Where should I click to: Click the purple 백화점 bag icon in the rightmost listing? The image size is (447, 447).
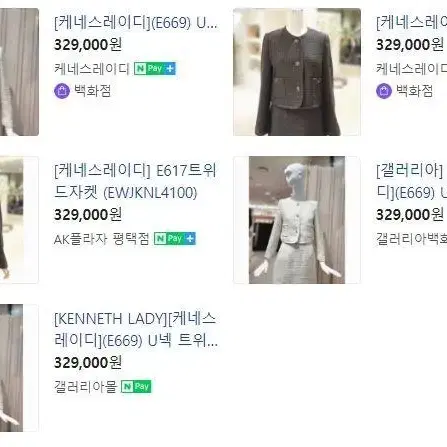tap(384, 91)
